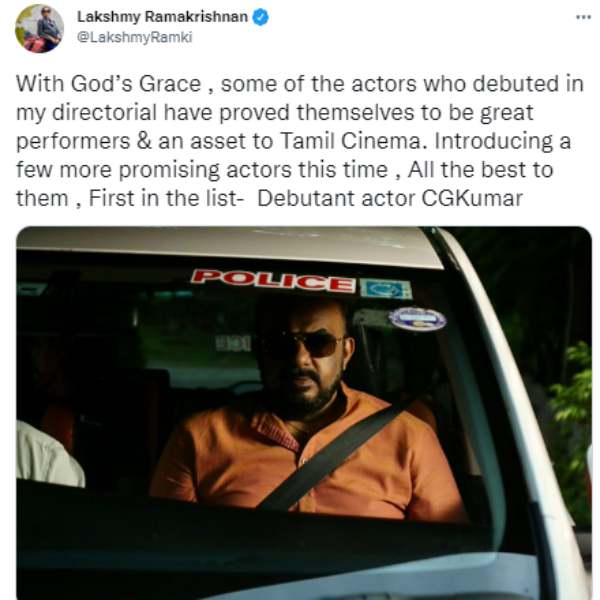
Task: Open the attached police car photo
Action: [x=304, y=413]
